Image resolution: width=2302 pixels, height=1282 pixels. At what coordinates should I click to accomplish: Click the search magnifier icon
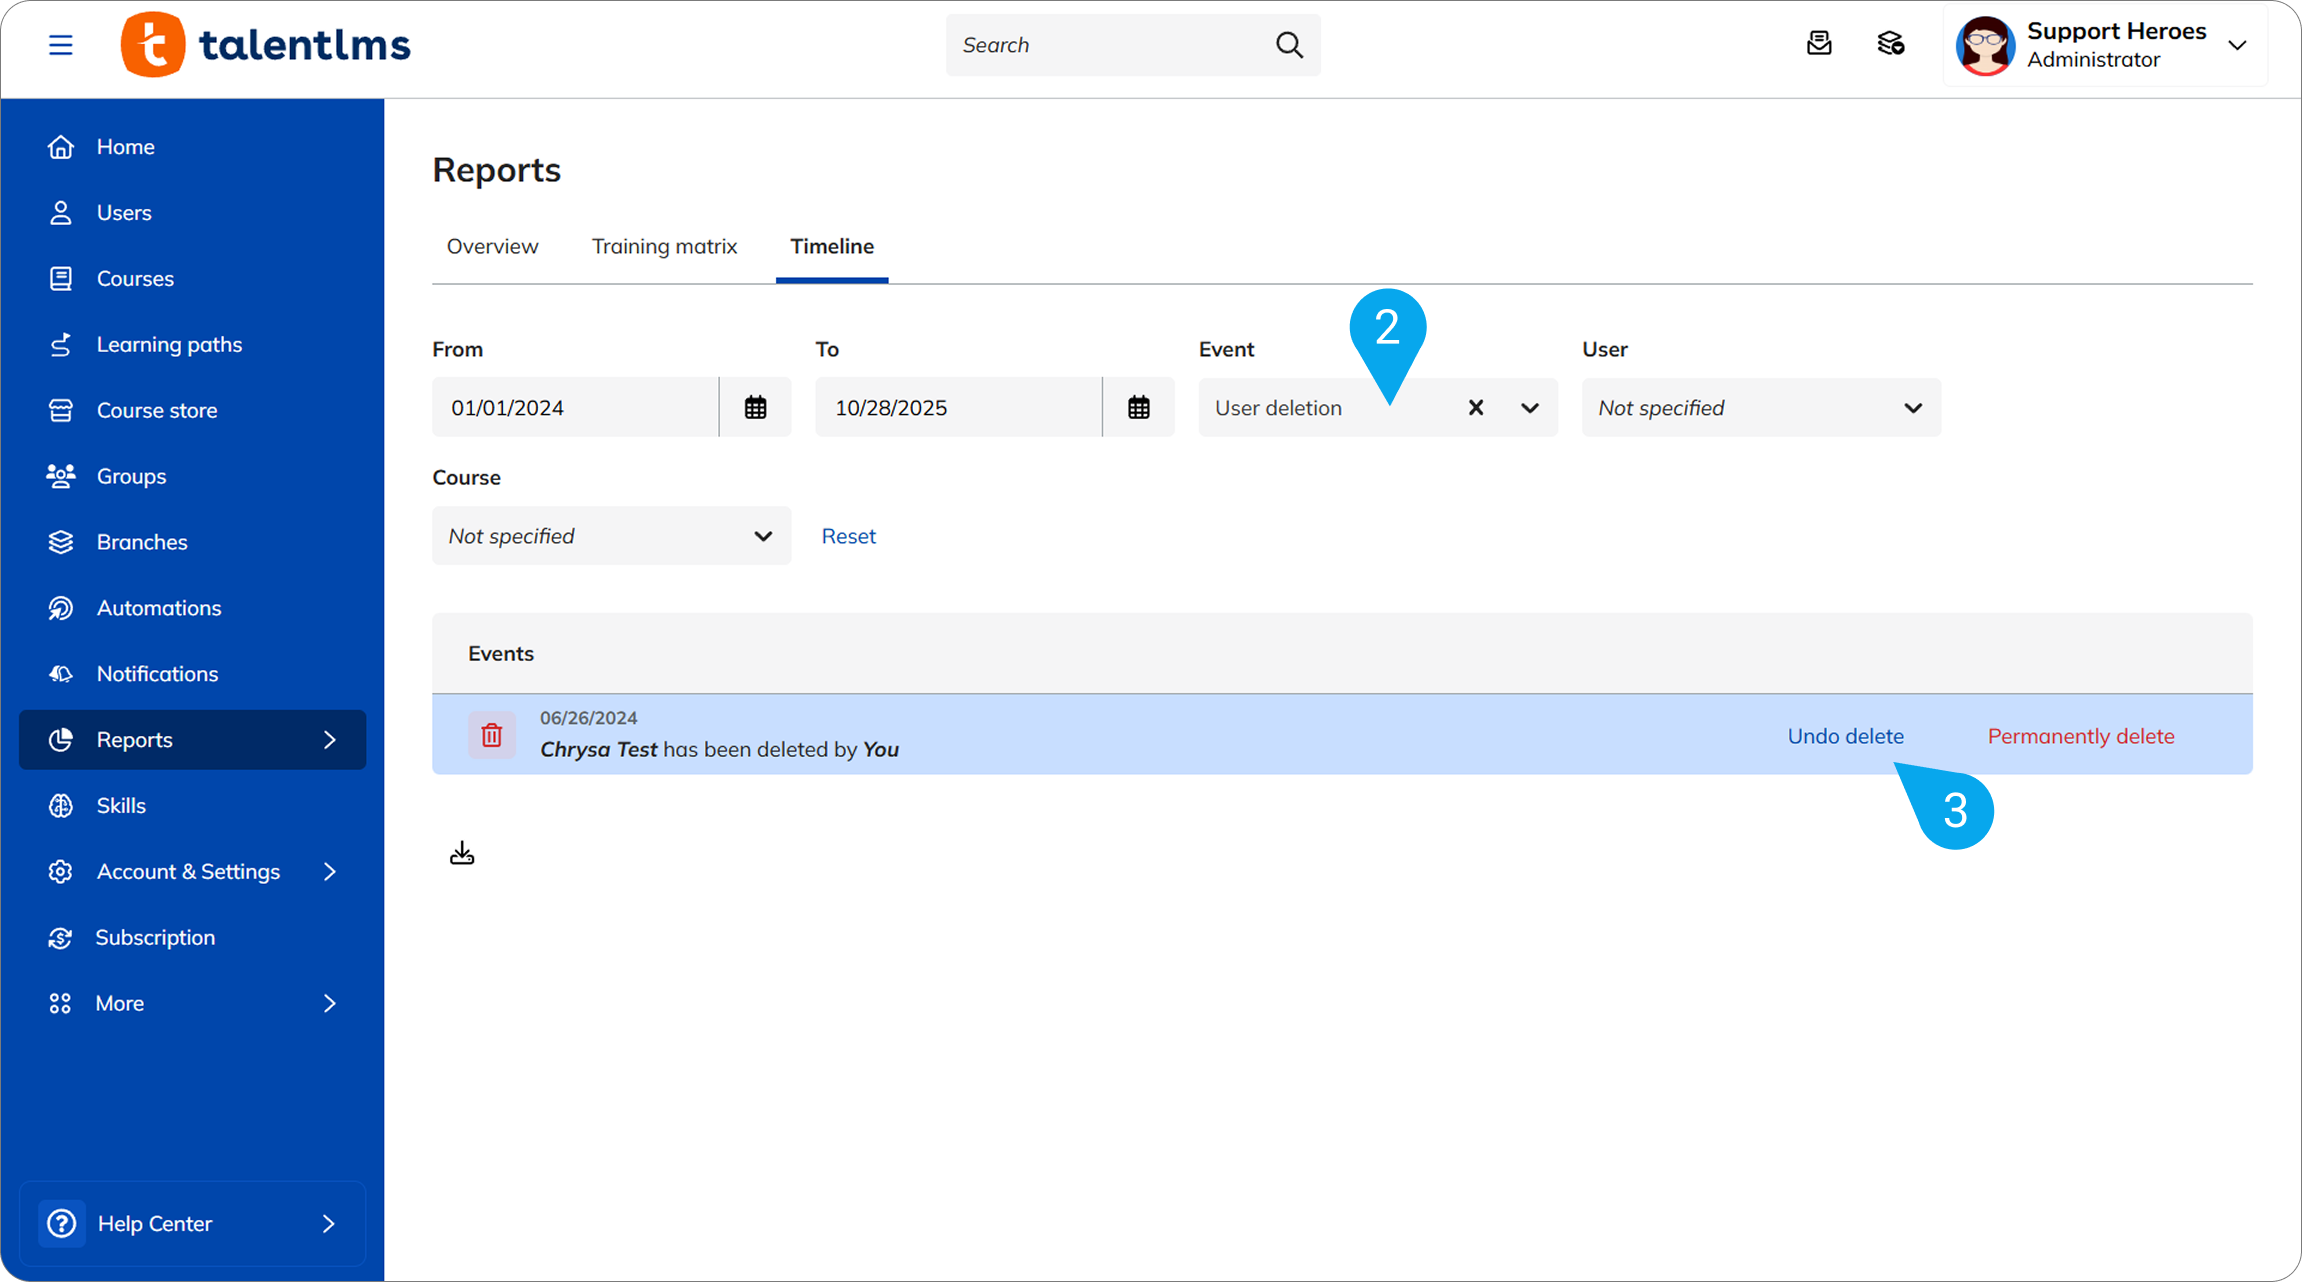click(x=1289, y=45)
